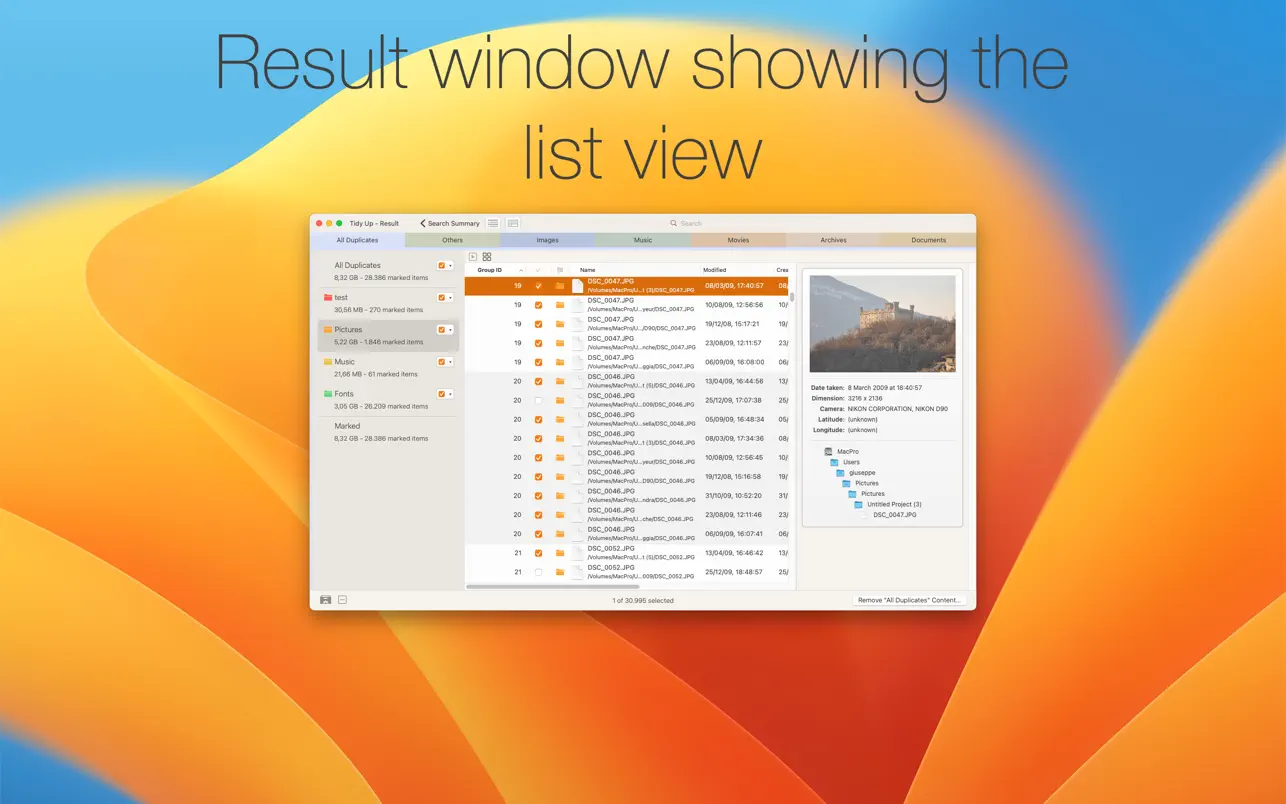Click the archive box icon at bottom left

click(326, 600)
